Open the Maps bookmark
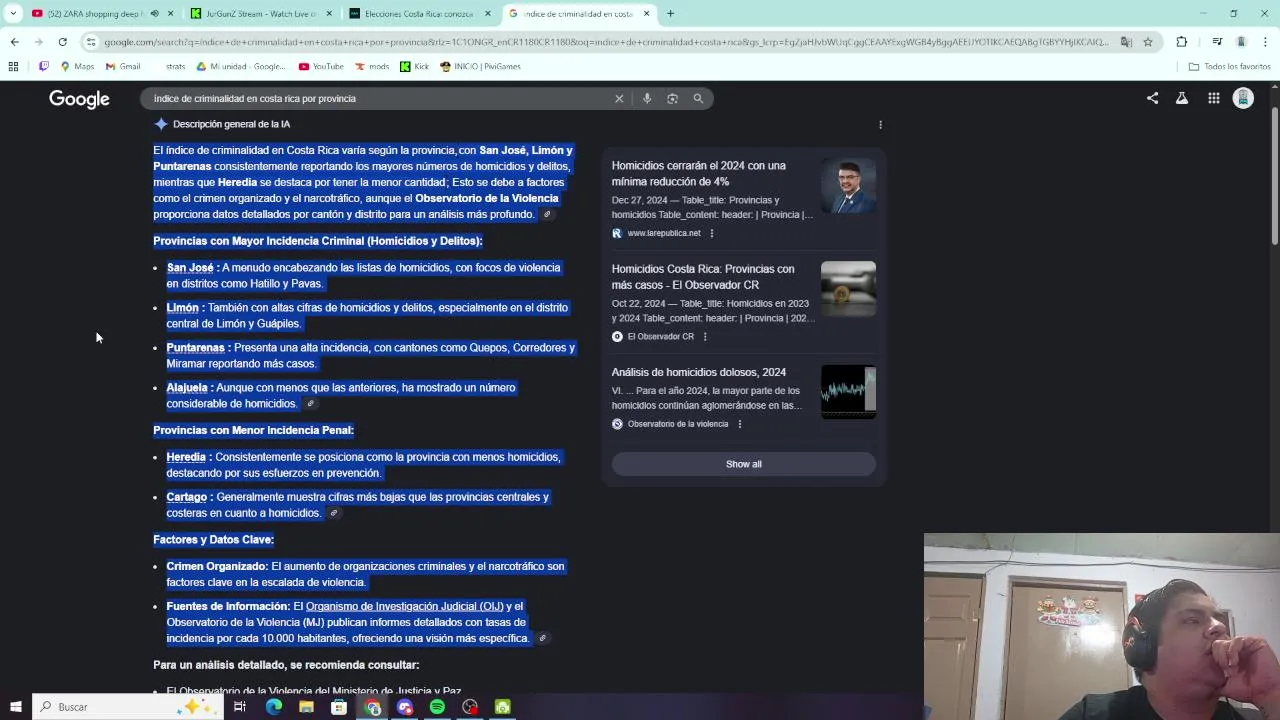This screenshot has width=1280, height=720. tap(77, 66)
